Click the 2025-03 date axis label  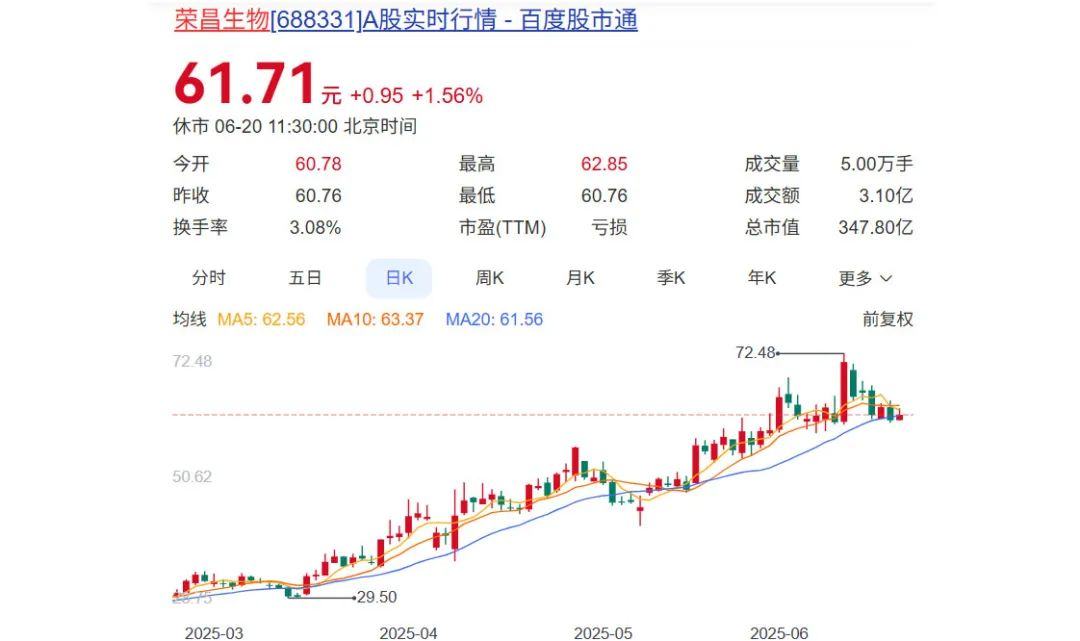click(x=214, y=633)
